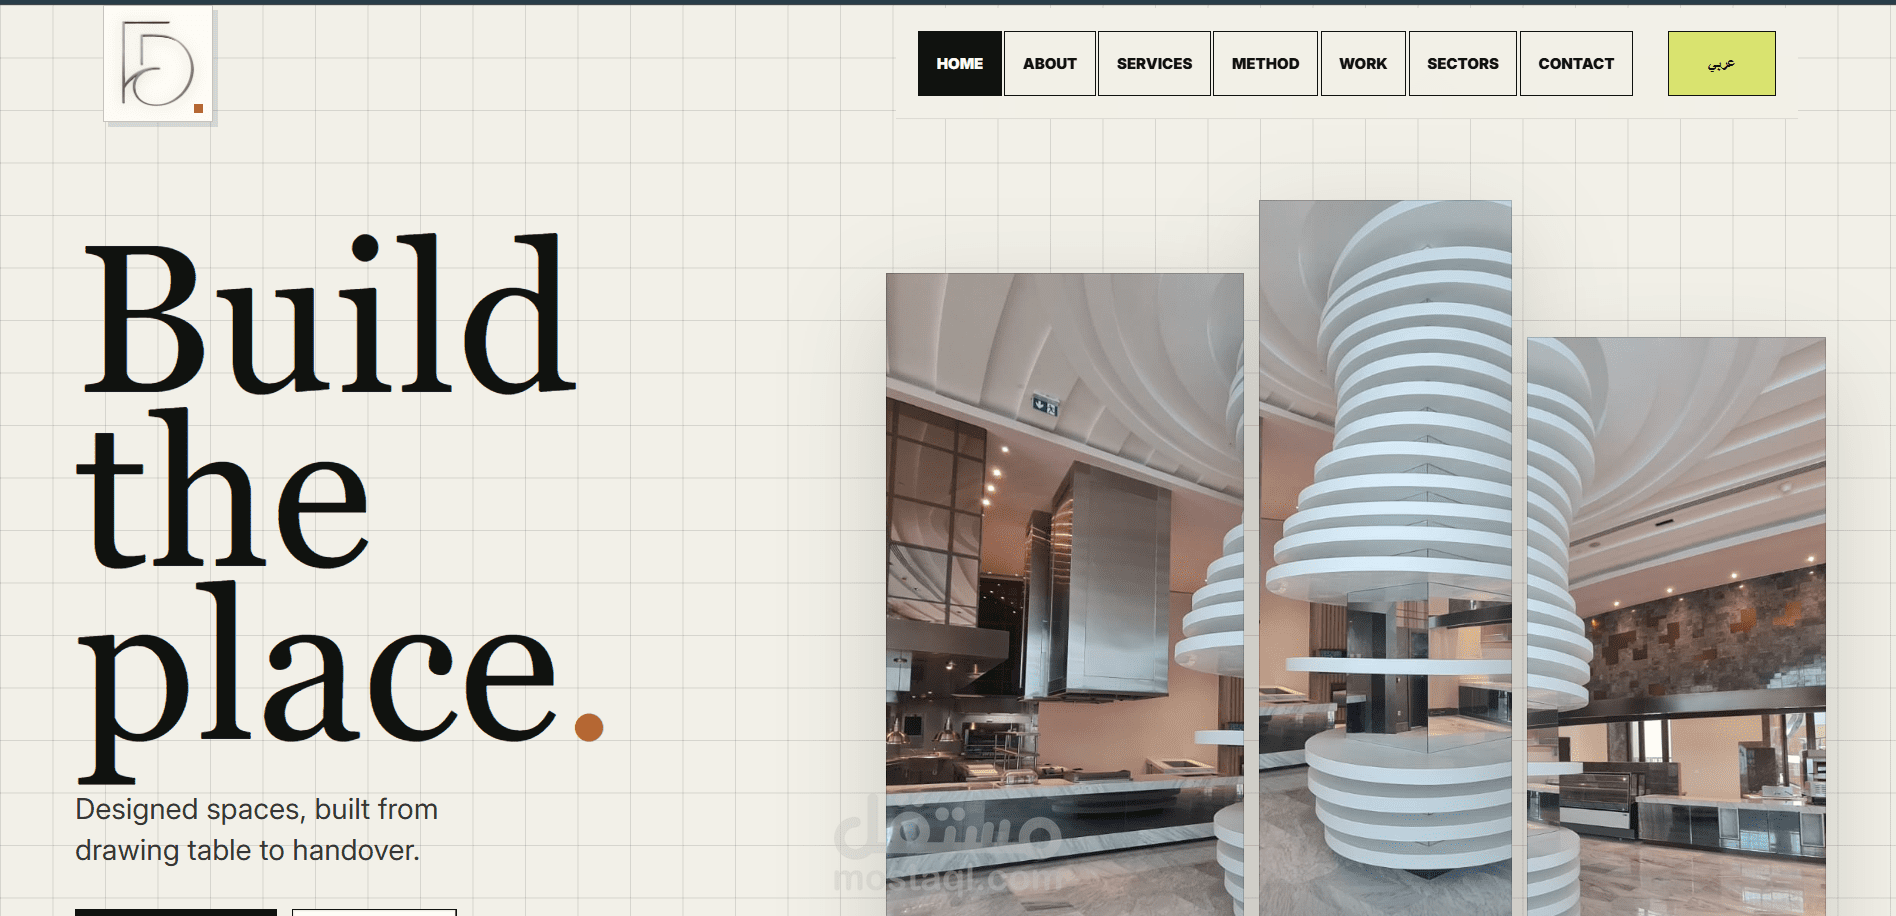Click the site logo icon
The height and width of the screenshot is (916, 1896).
(158, 64)
